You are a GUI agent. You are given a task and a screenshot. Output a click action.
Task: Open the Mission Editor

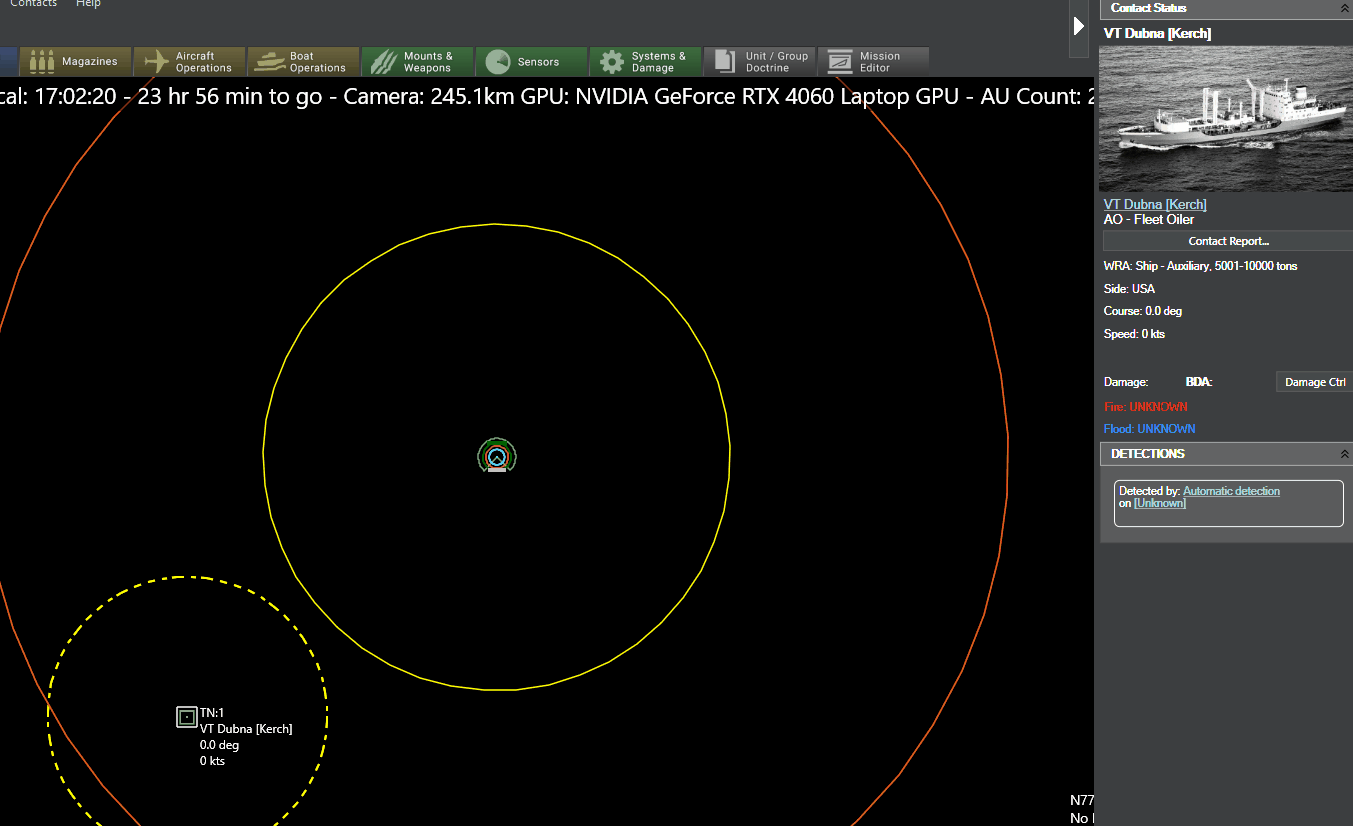click(x=873, y=62)
